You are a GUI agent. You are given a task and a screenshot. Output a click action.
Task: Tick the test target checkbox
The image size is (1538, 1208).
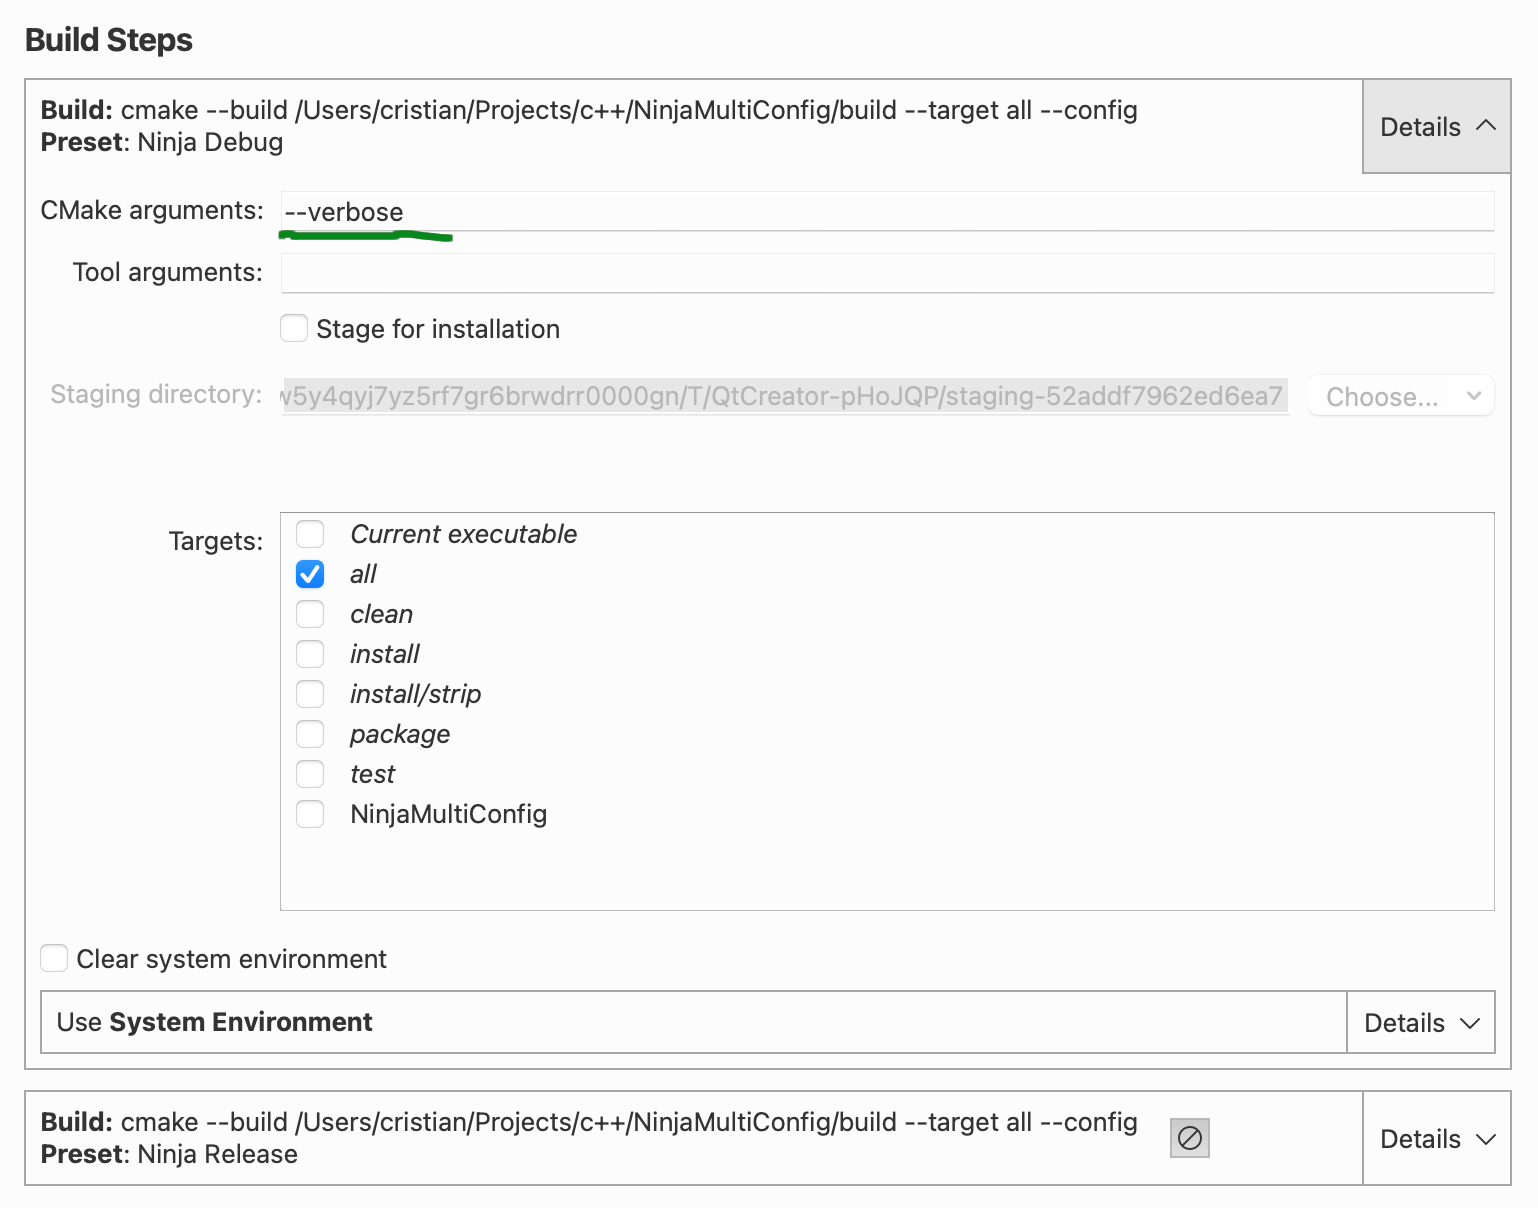coord(310,774)
